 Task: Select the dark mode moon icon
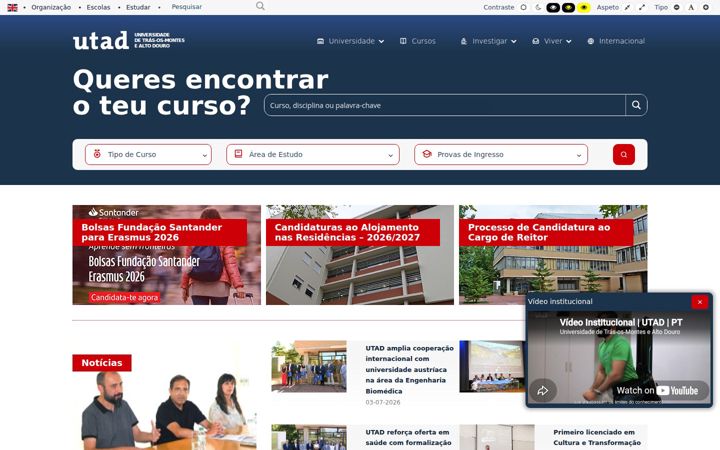(538, 7)
